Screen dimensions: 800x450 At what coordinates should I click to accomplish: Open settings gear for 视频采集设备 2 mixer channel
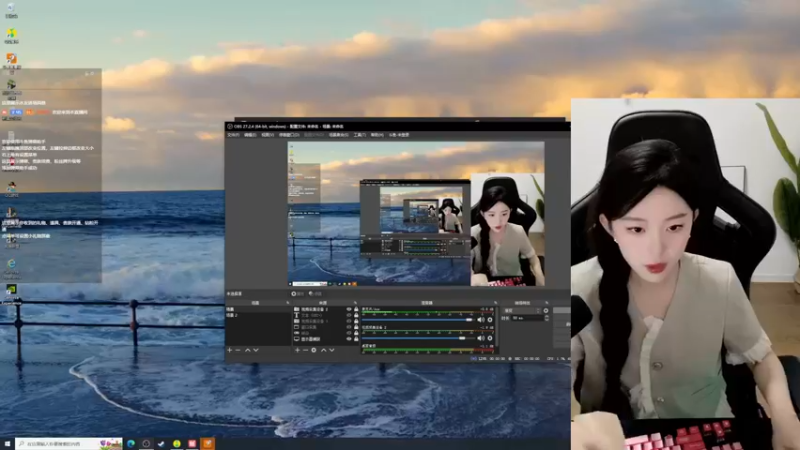pyautogui.click(x=490, y=338)
